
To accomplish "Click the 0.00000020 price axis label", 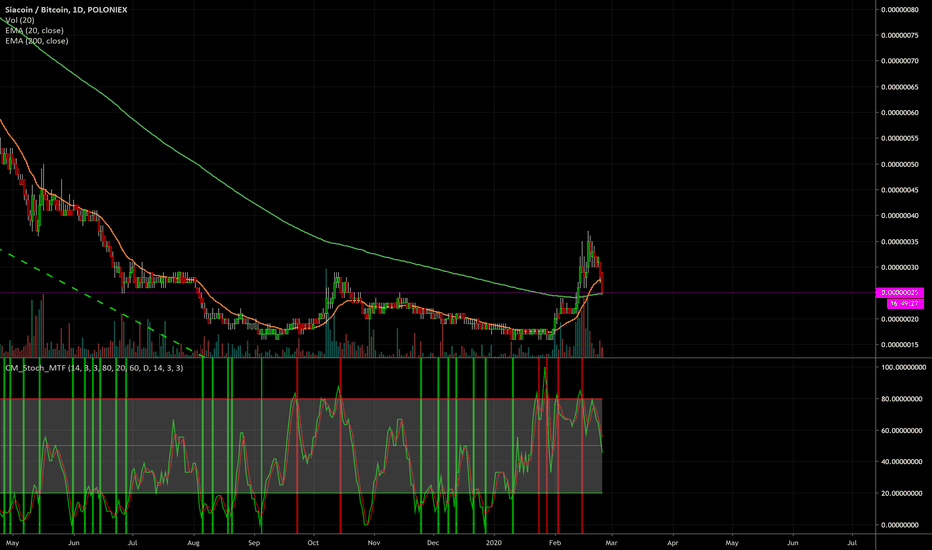I will click(899, 319).
